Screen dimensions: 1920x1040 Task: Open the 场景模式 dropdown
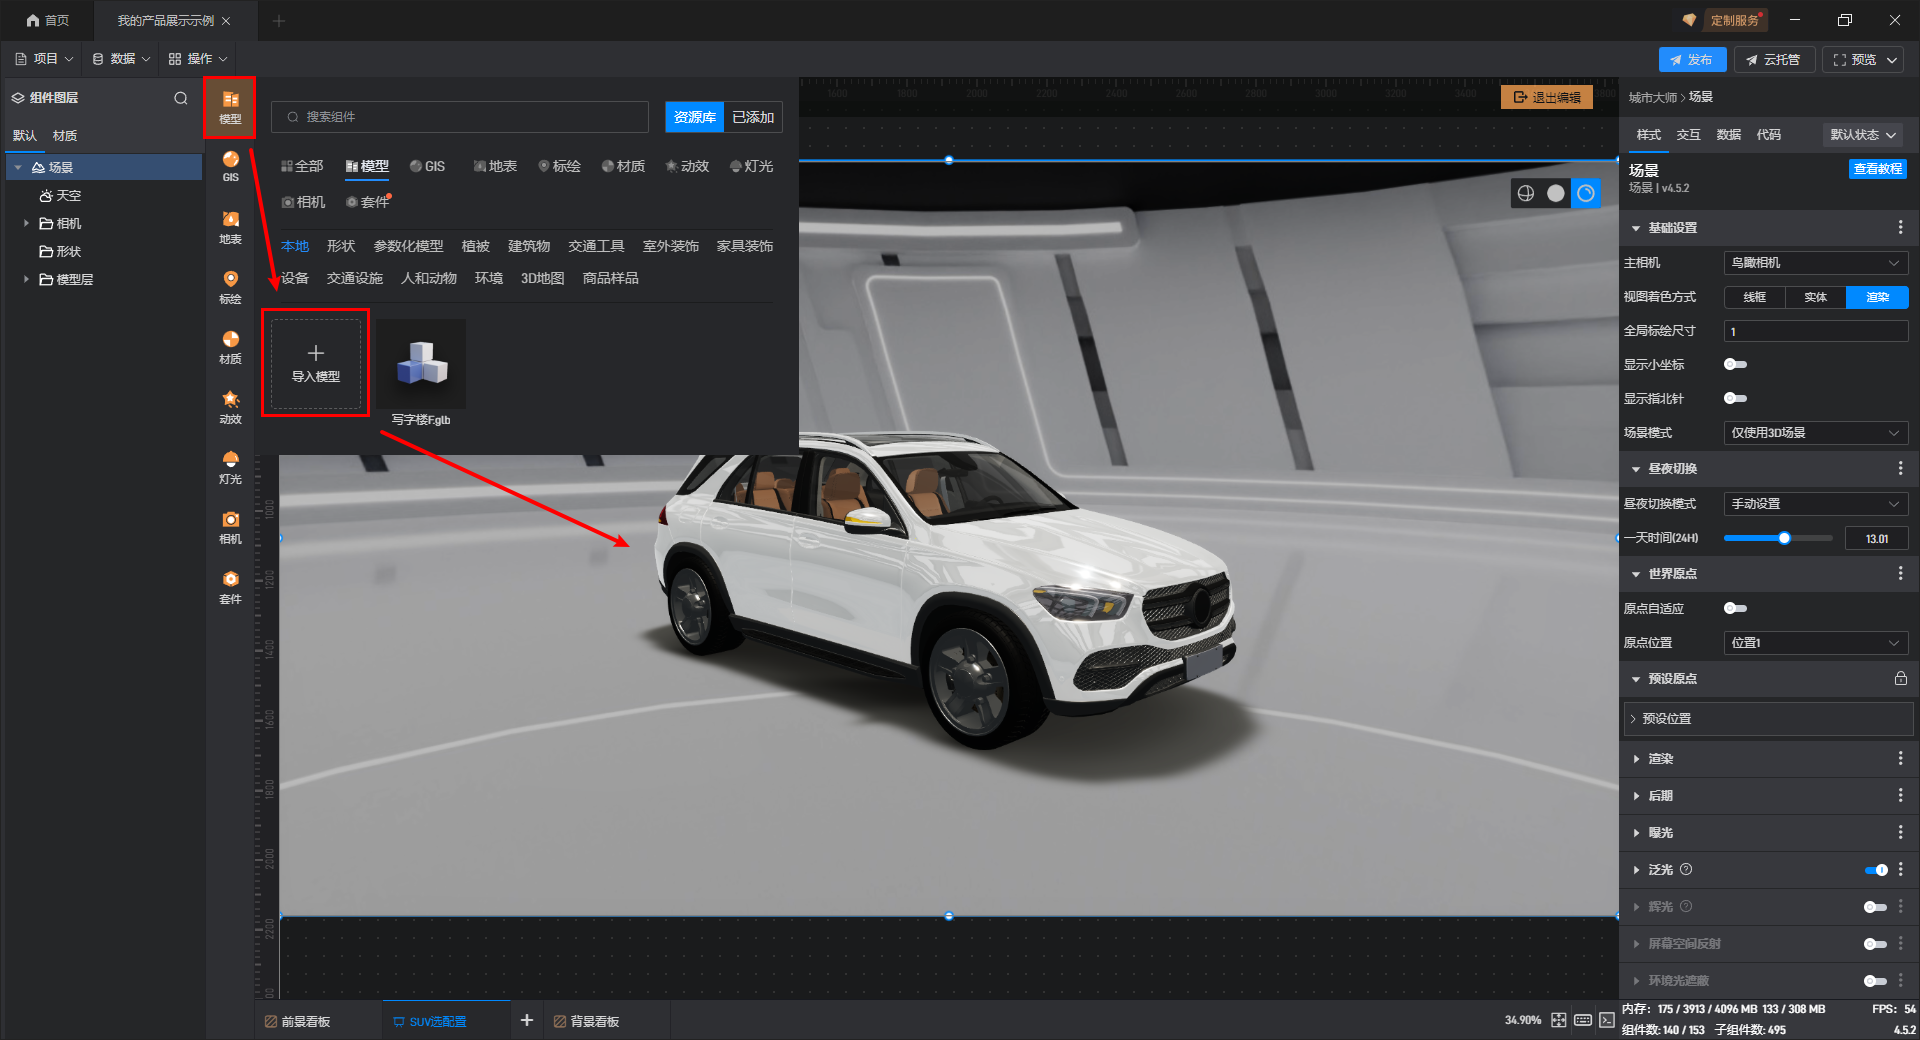1816,433
